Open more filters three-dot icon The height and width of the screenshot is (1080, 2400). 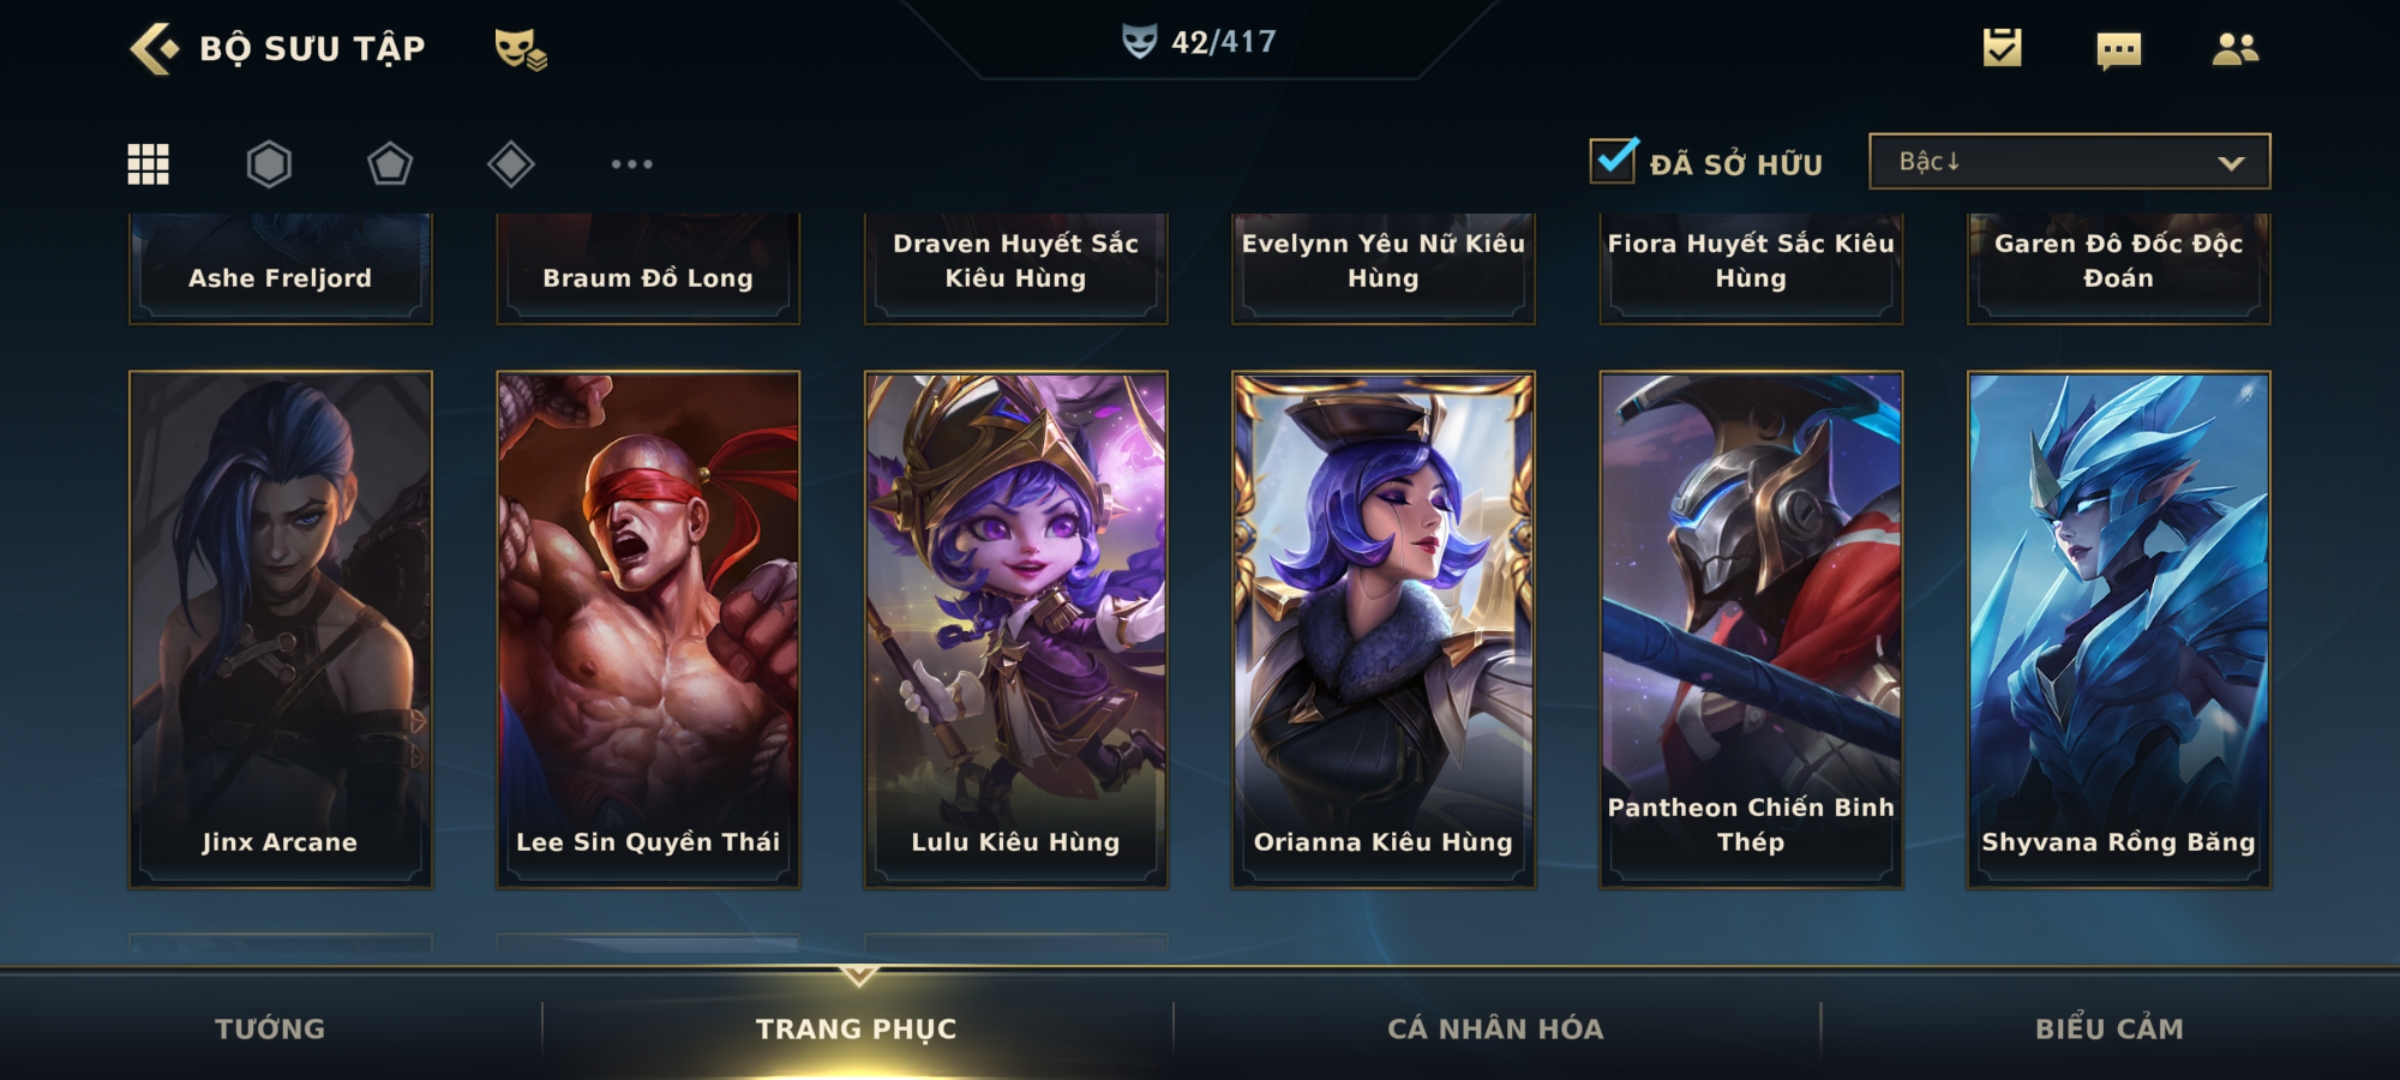632,164
